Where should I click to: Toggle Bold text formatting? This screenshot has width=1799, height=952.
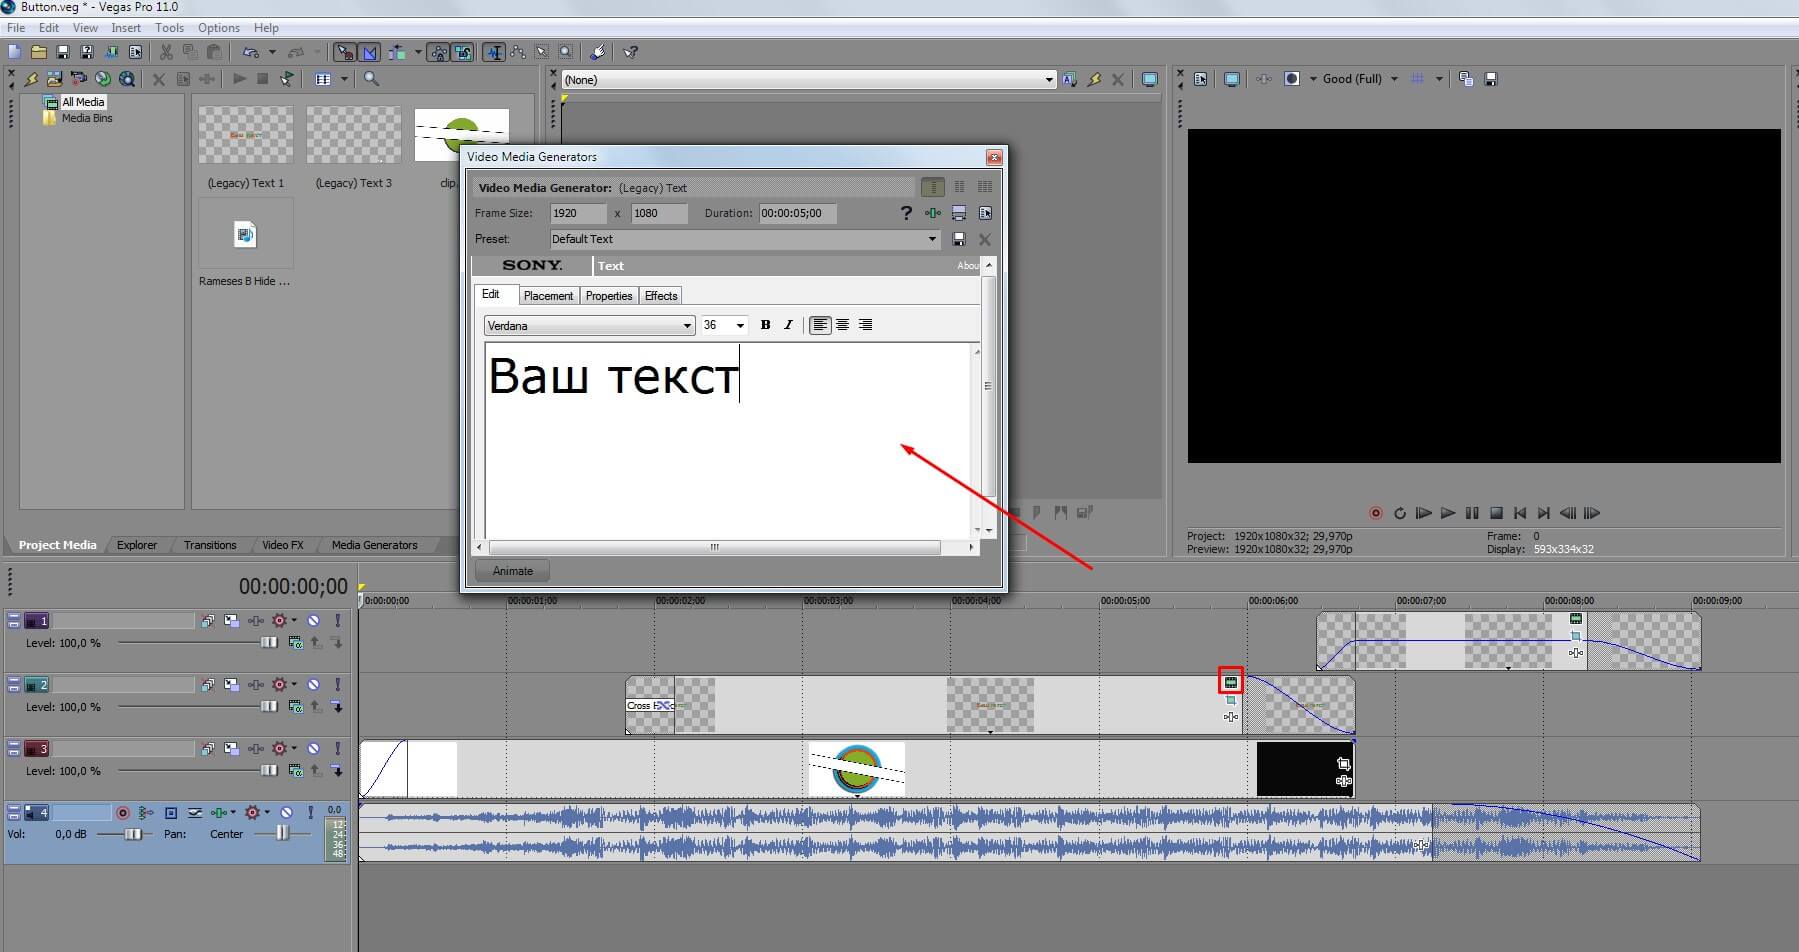(x=766, y=325)
